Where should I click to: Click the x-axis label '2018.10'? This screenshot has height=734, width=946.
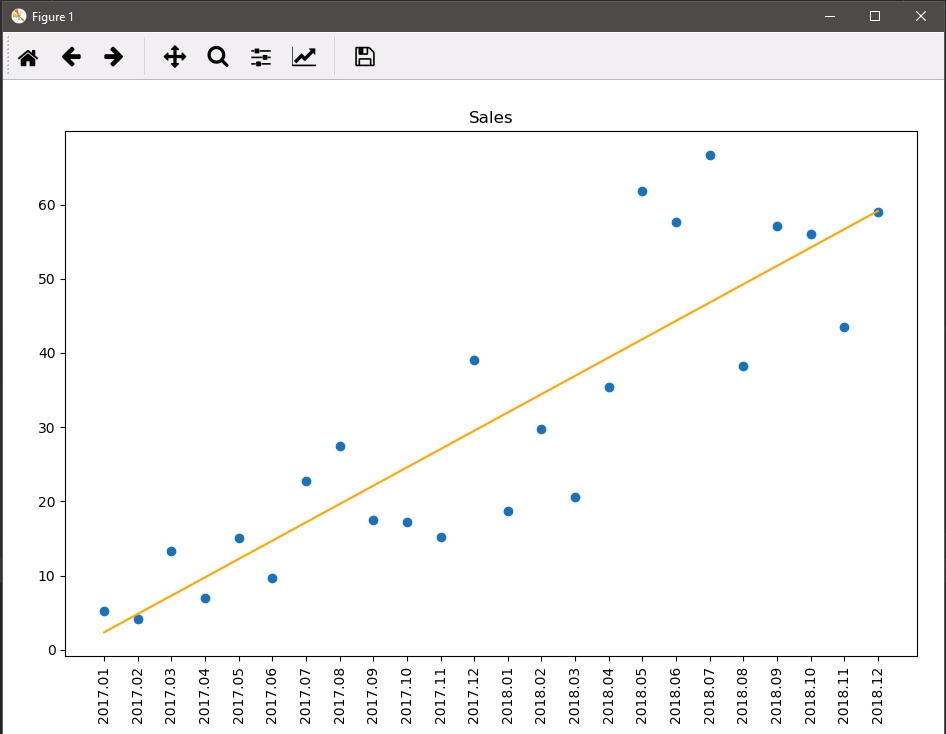811,696
